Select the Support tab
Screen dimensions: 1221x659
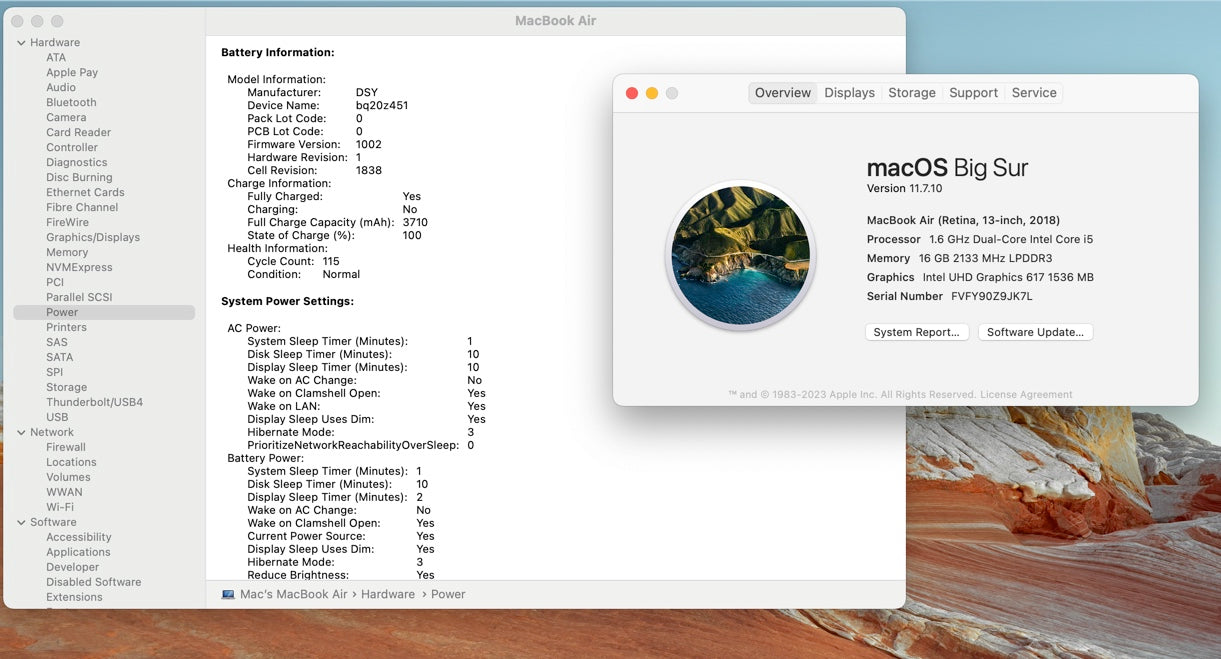(973, 93)
